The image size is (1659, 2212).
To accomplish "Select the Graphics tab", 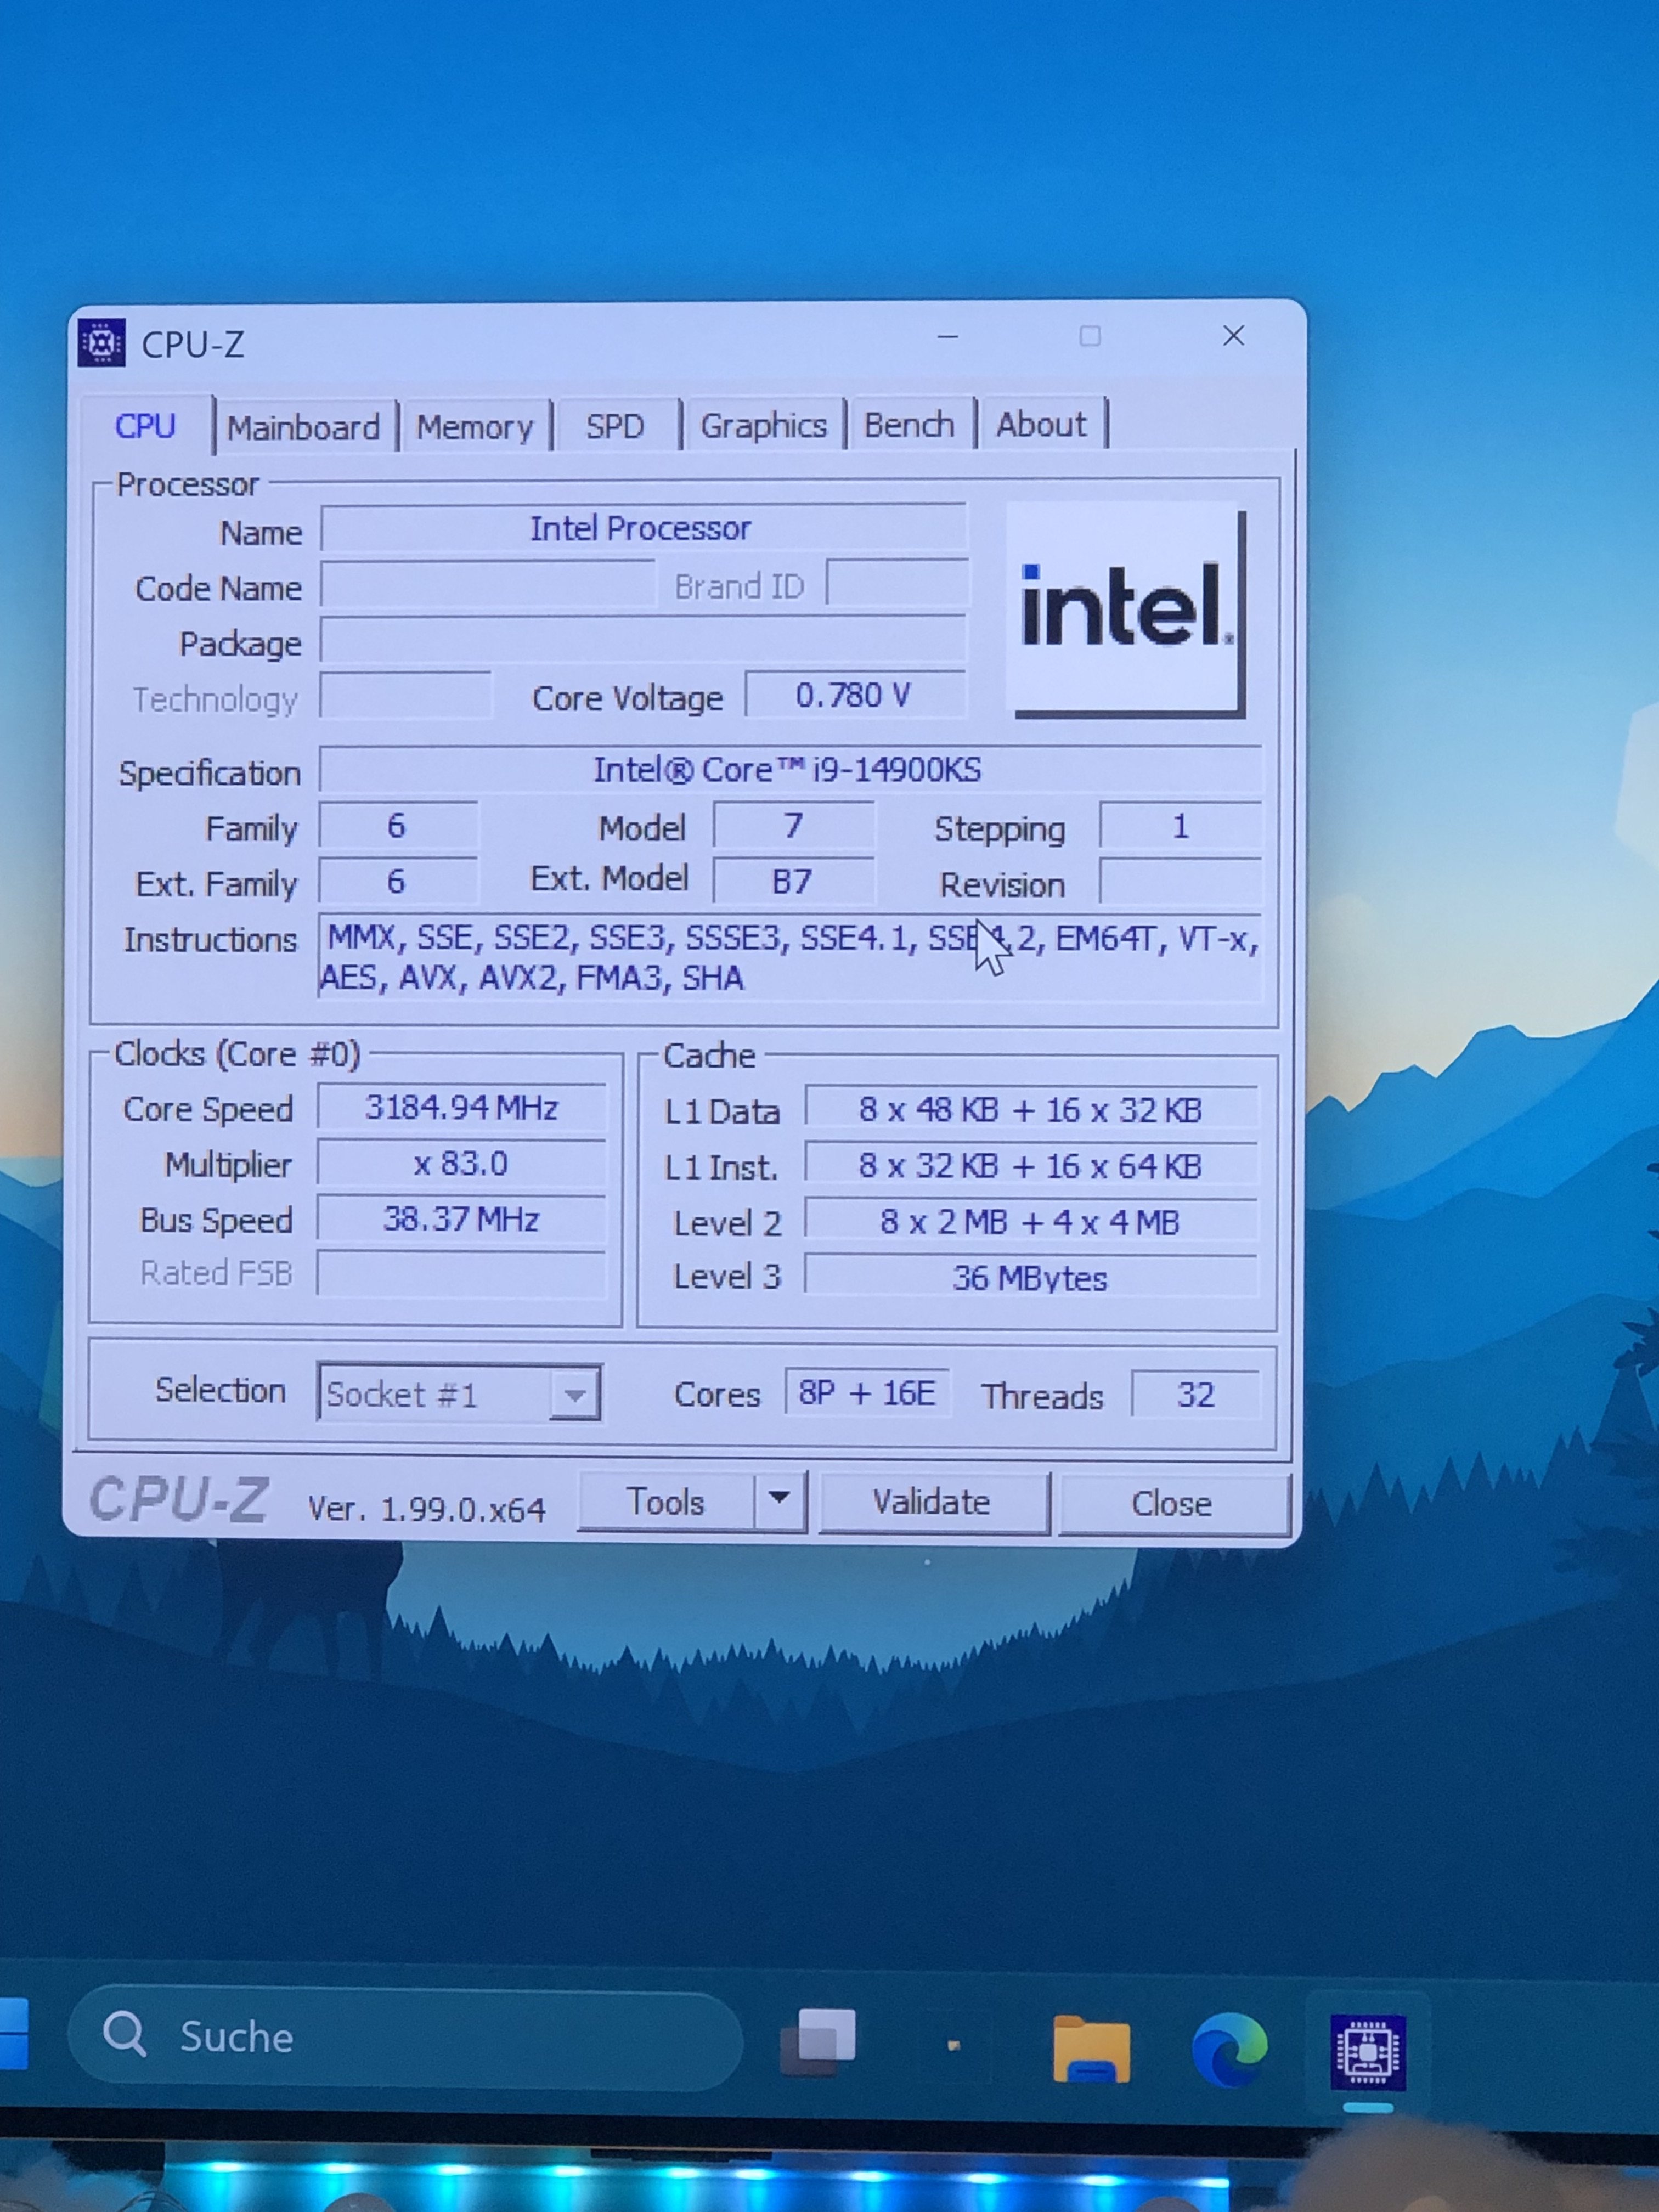I will (x=763, y=426).
